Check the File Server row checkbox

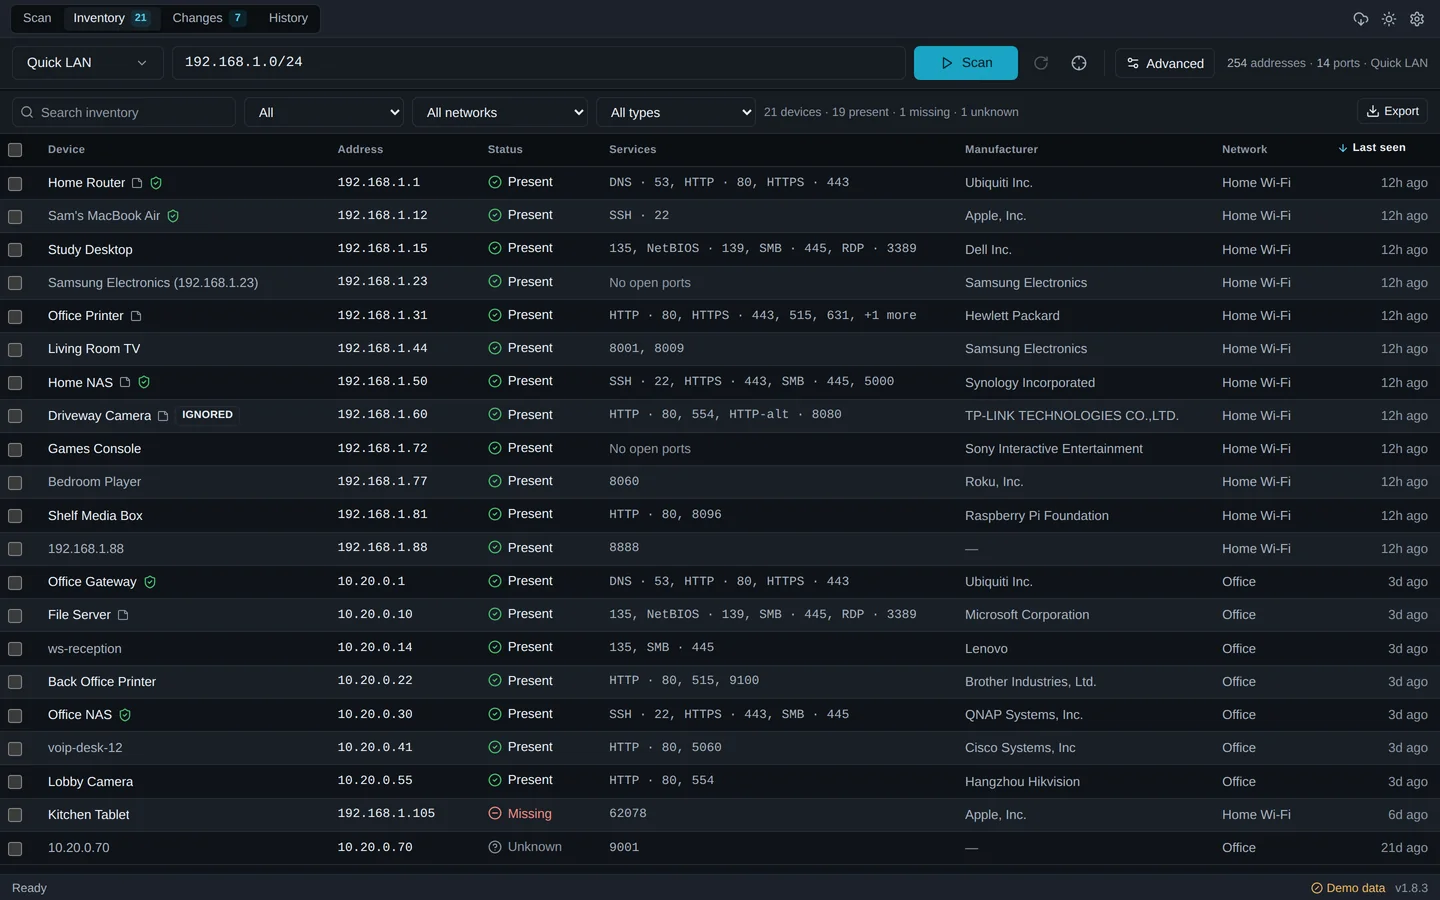[x=15, y=615]
